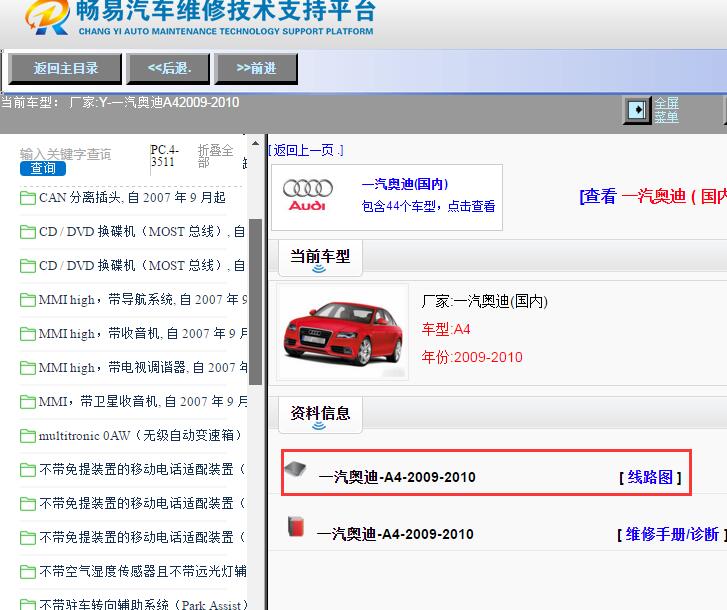727x610 pixels.
Task: Open 不带驻车转向辅助系统（Park Assist）entry
Action: coord(142,604)
